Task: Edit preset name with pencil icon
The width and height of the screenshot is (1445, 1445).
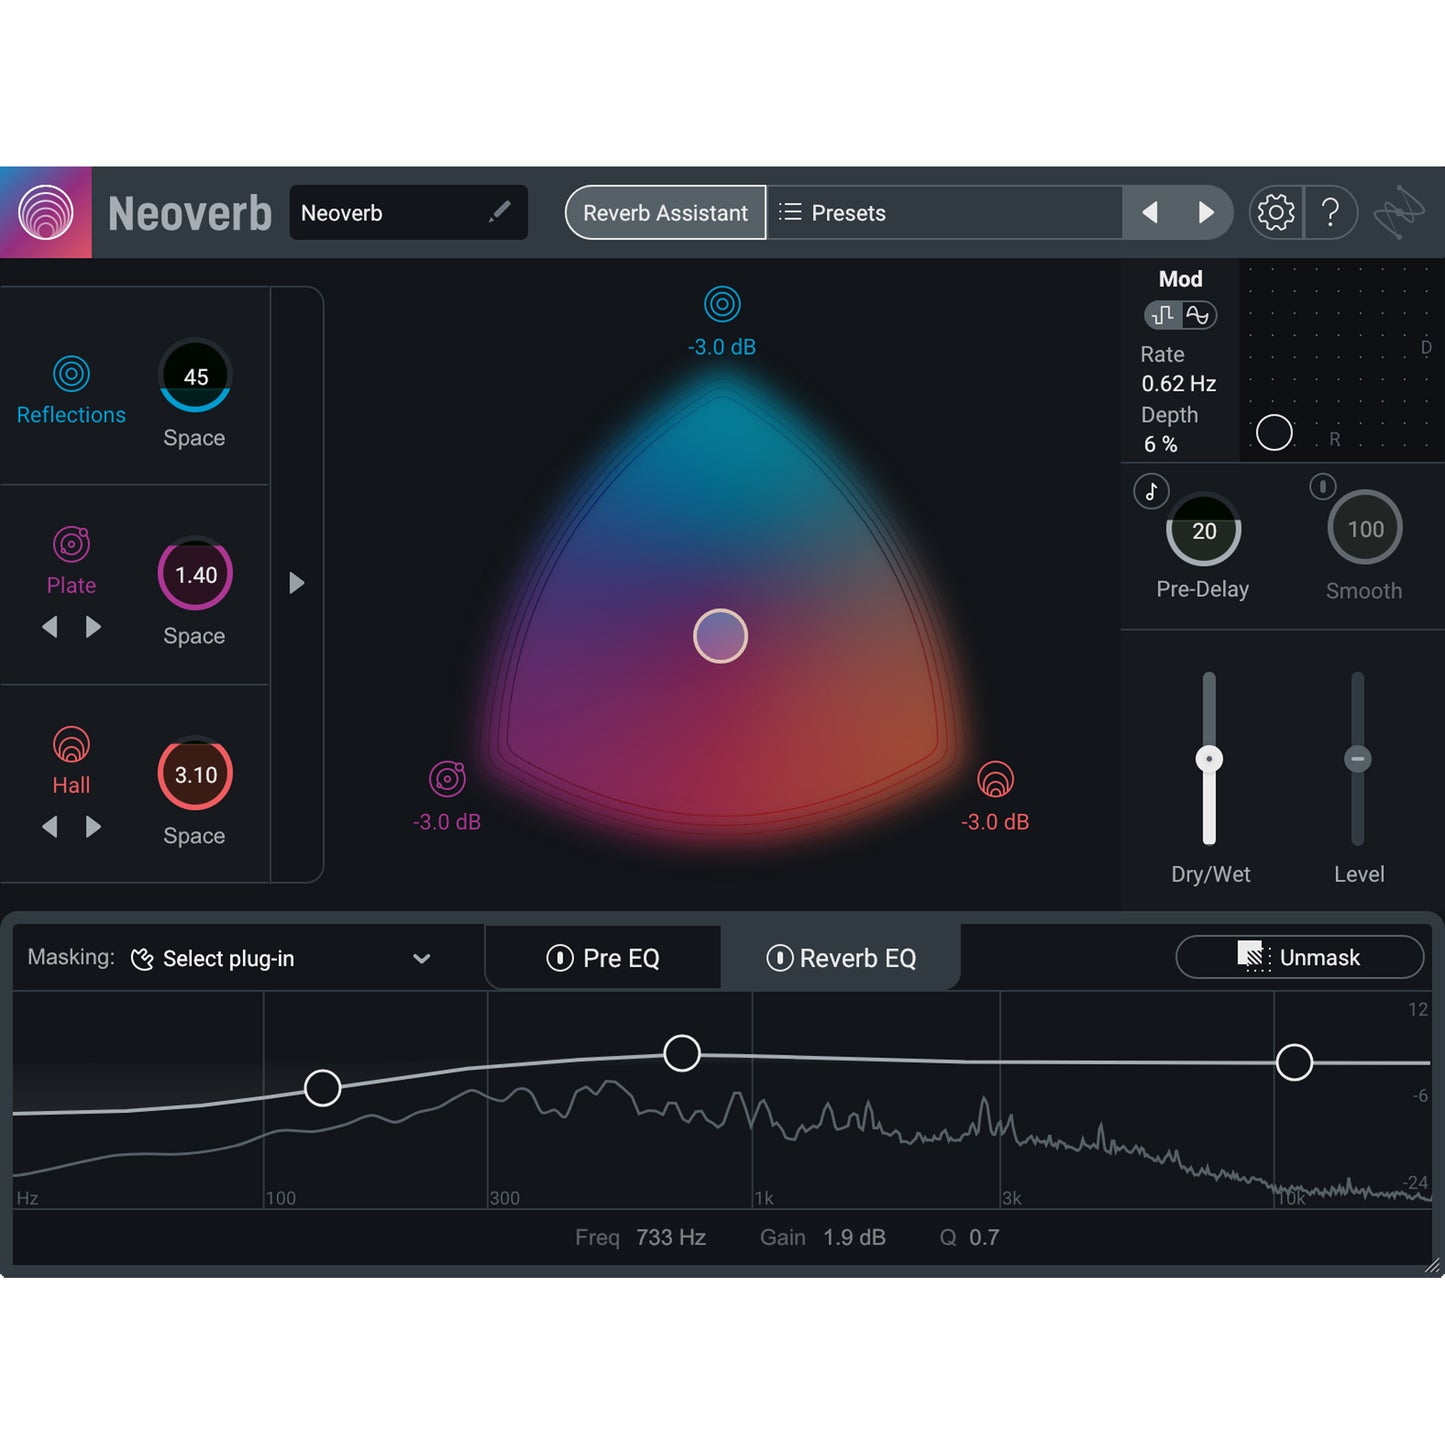Action: [499, 211]
